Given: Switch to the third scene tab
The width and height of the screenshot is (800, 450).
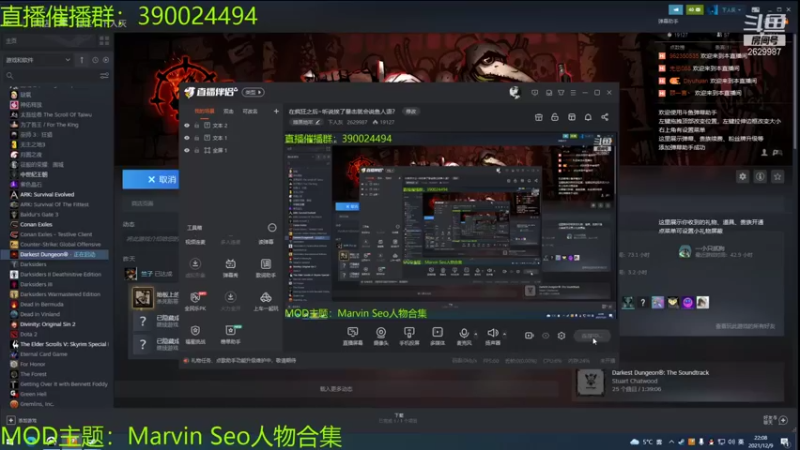Looking at the screenshot, I should [250, 111].
